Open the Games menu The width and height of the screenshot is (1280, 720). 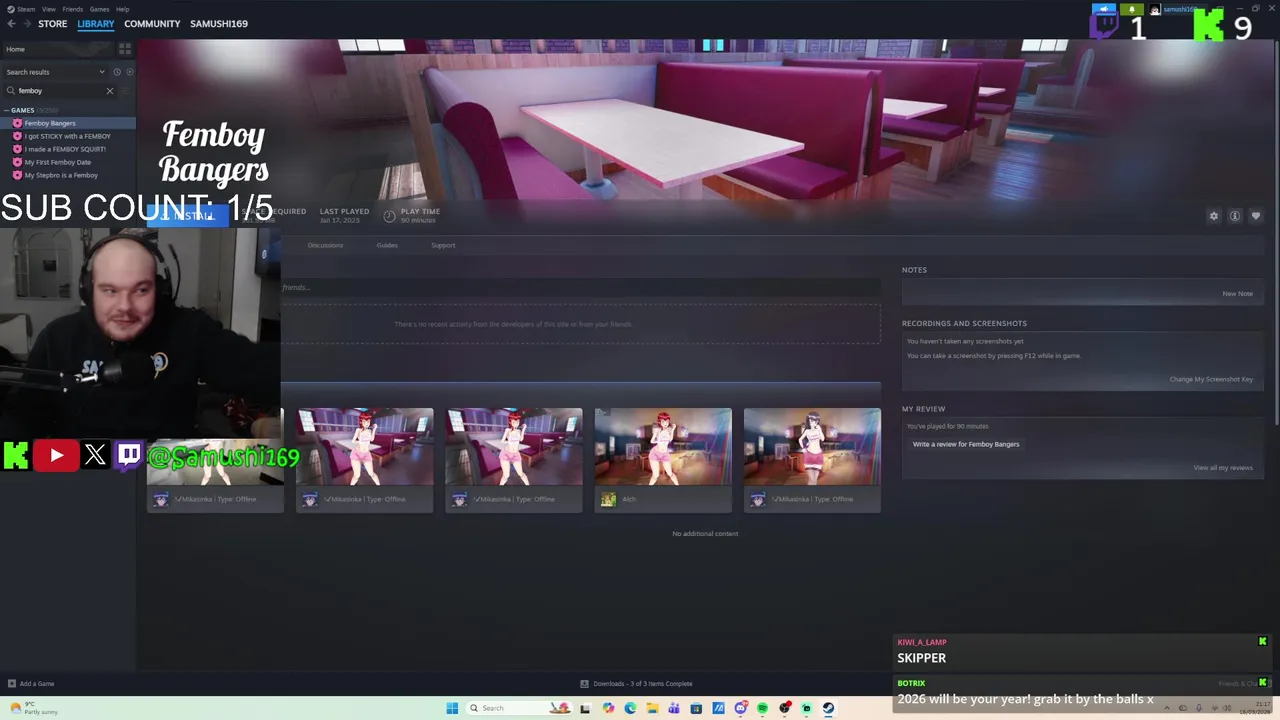(x=99, y=9)
